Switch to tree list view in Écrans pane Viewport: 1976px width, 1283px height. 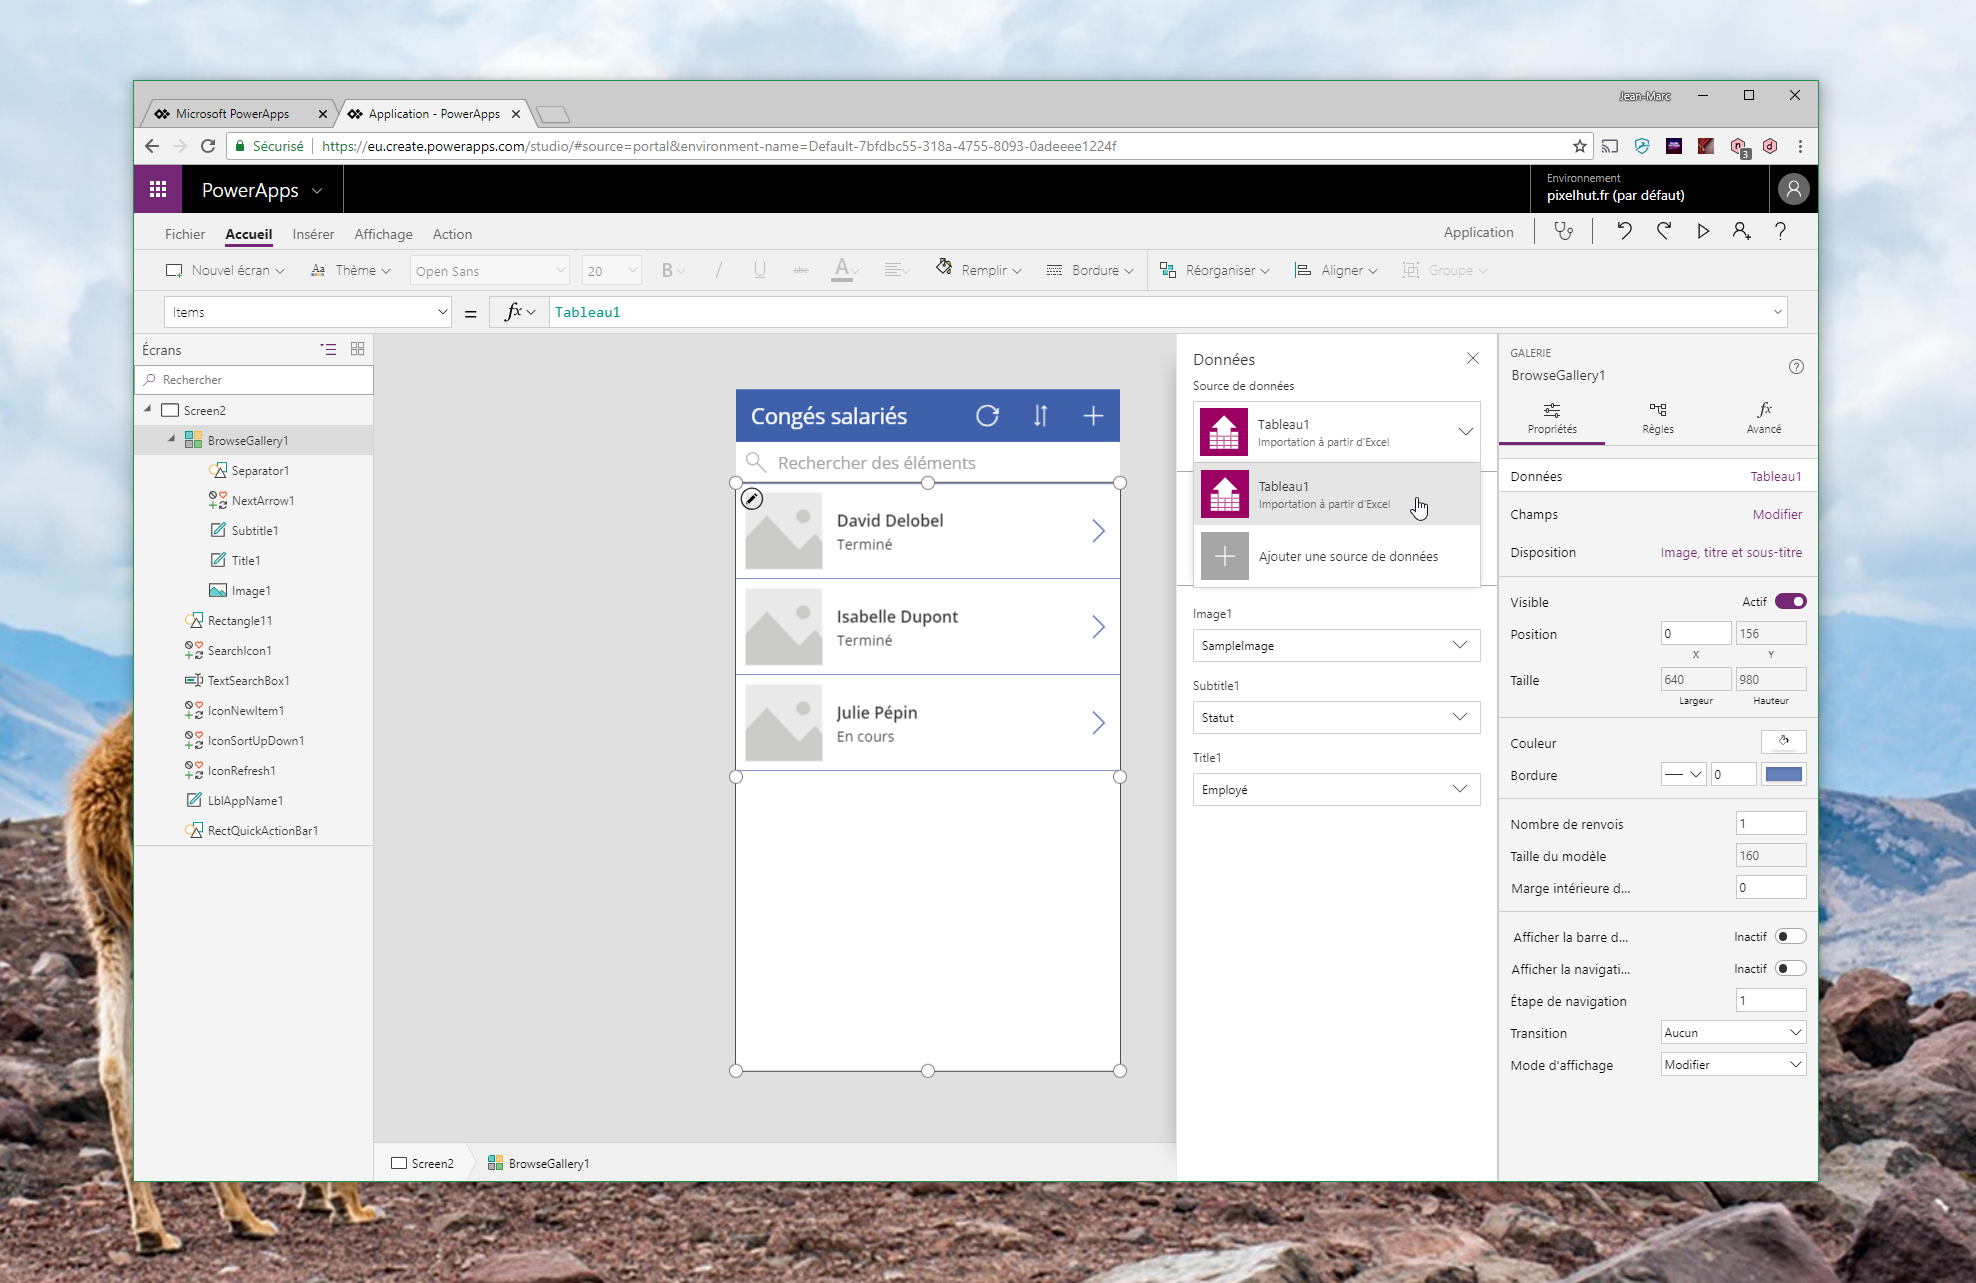328,349
